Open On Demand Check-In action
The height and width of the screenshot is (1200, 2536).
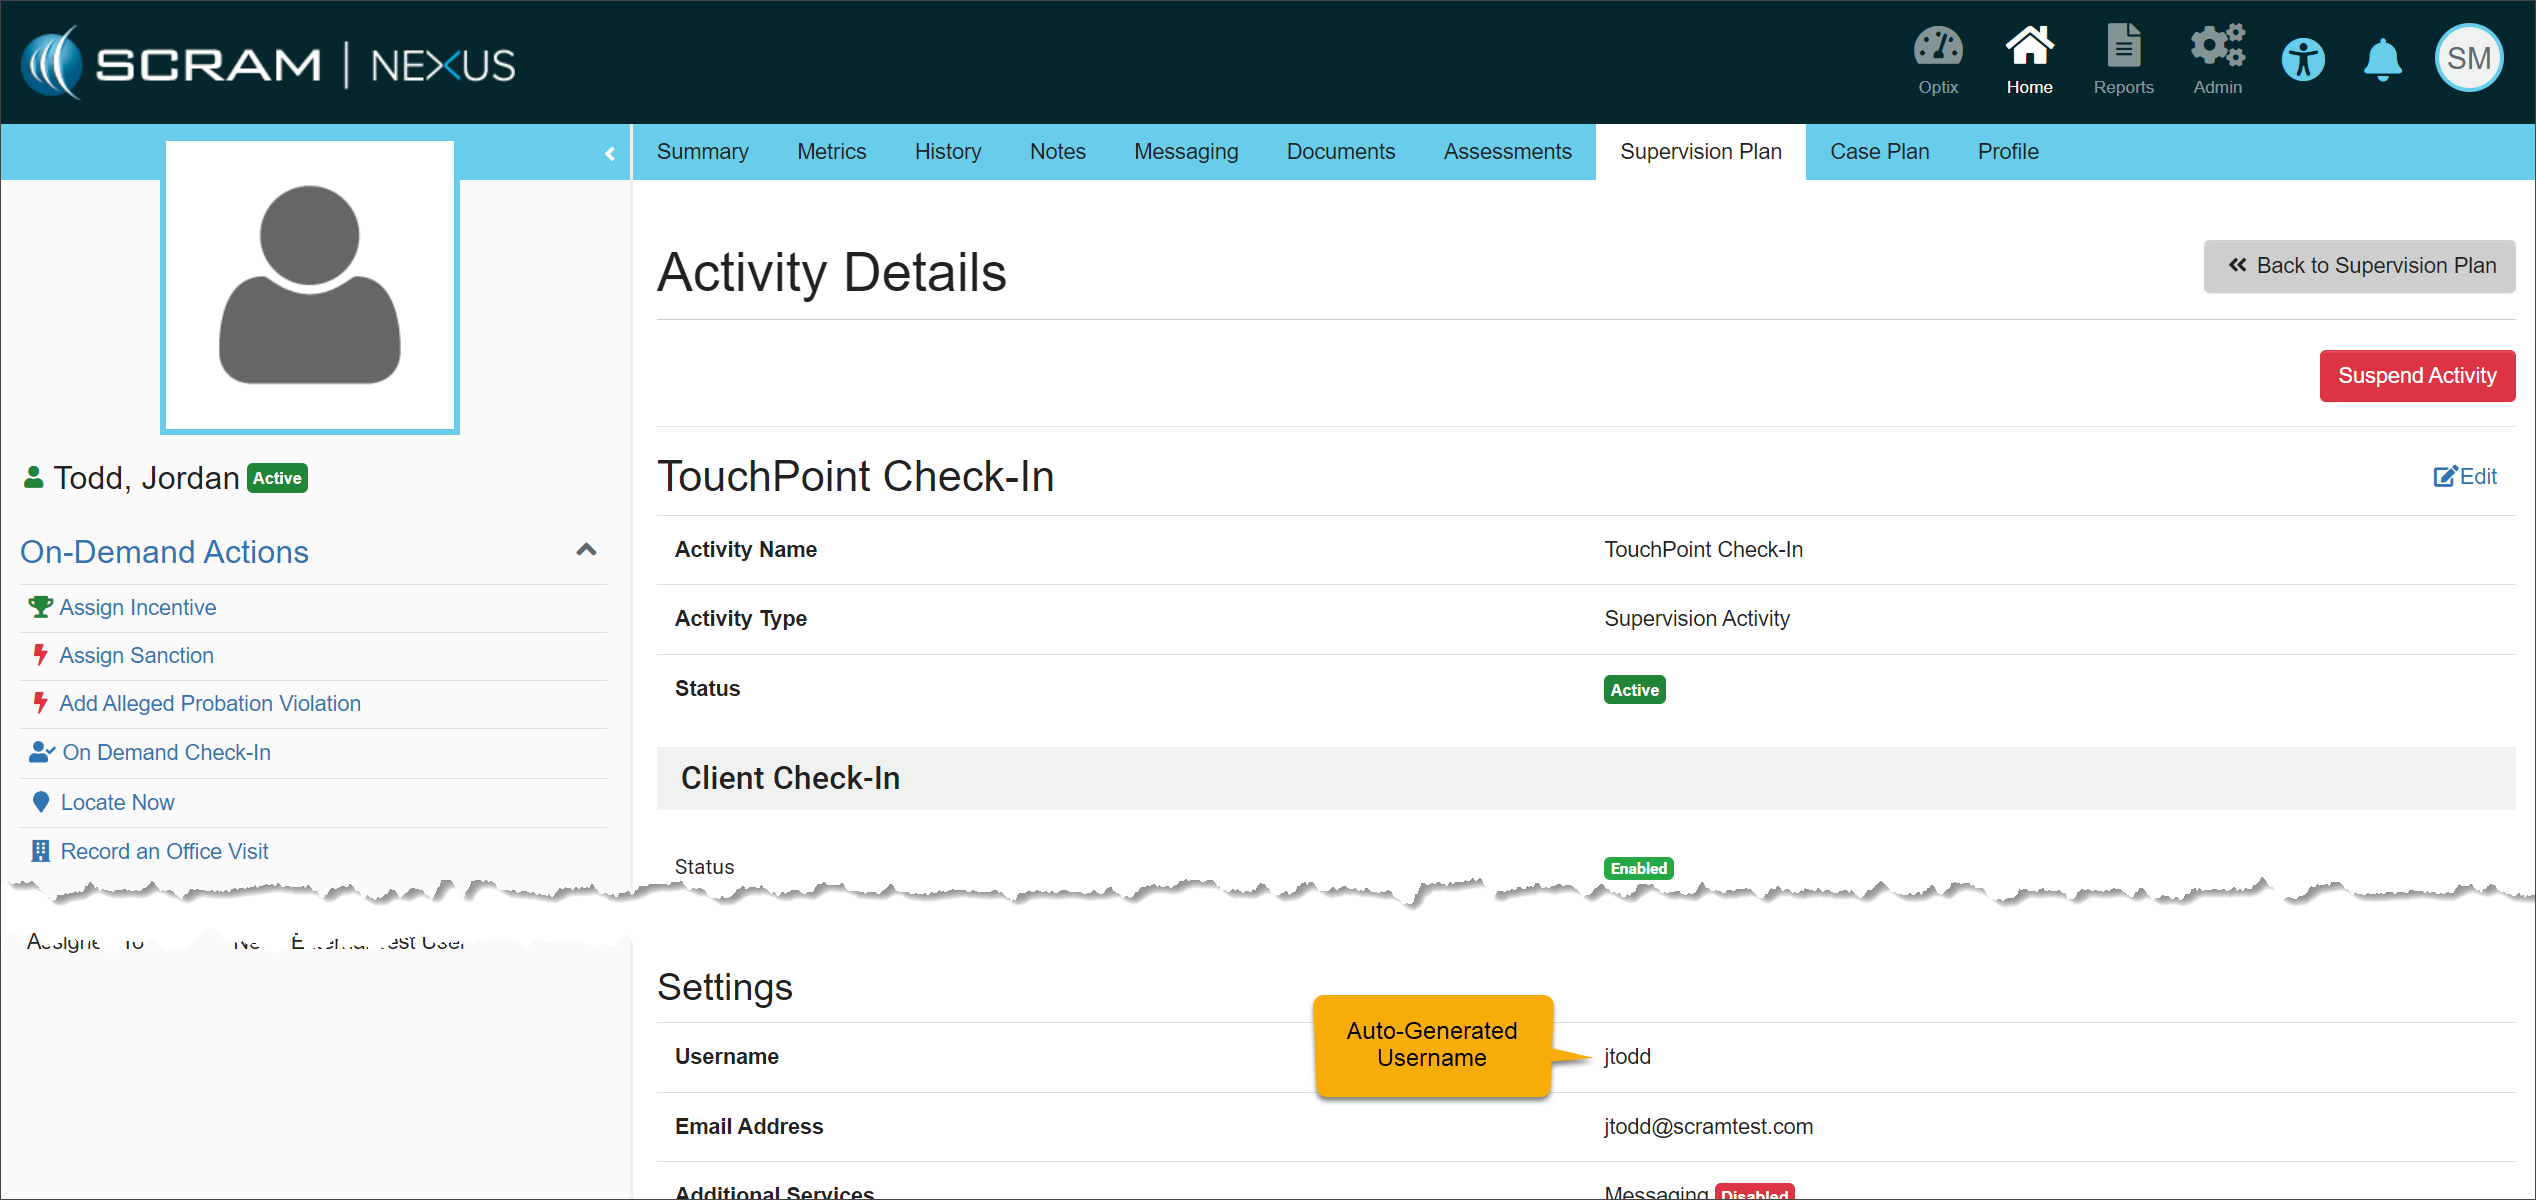(x=166, y=753)
